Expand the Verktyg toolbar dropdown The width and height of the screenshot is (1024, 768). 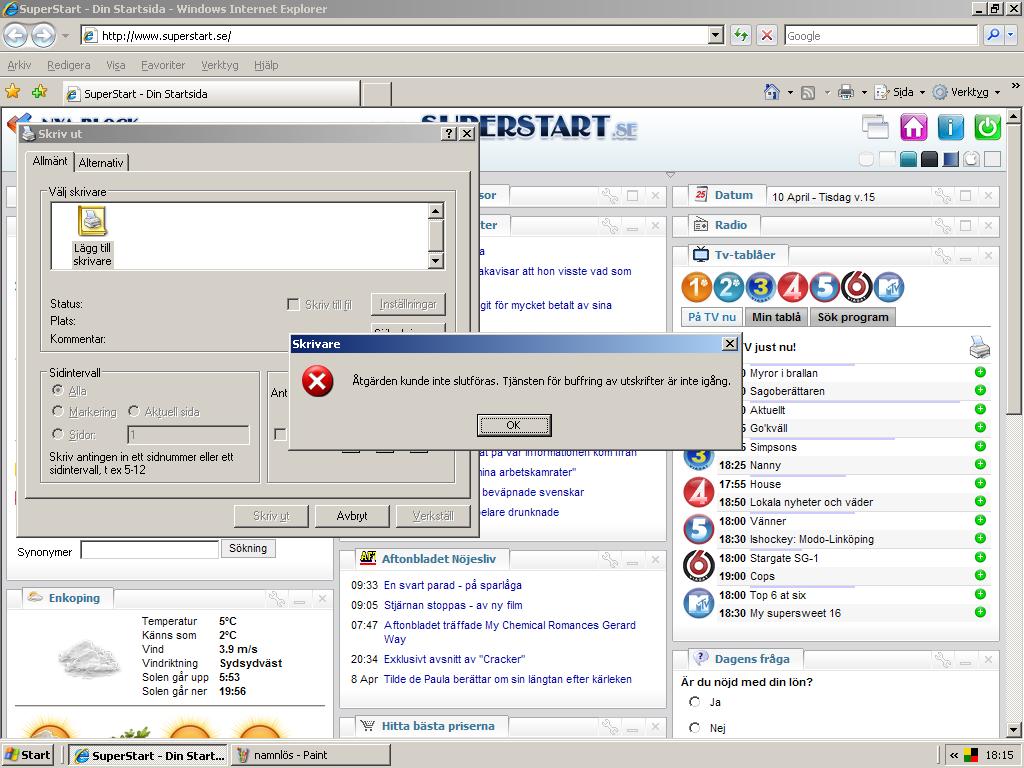click(x=997, y=93)
